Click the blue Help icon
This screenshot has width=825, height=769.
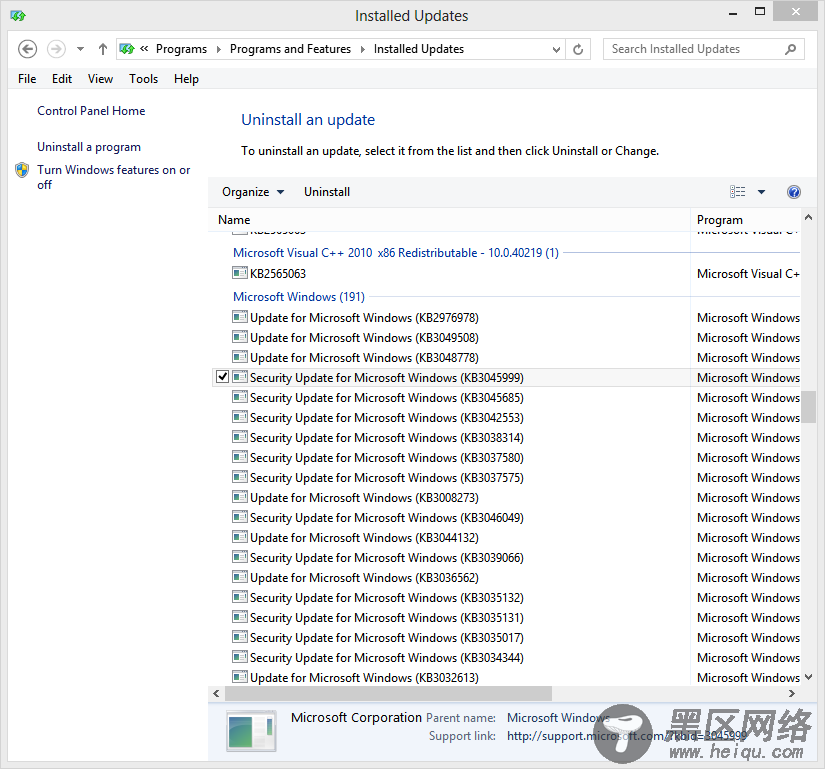[793, 192]
